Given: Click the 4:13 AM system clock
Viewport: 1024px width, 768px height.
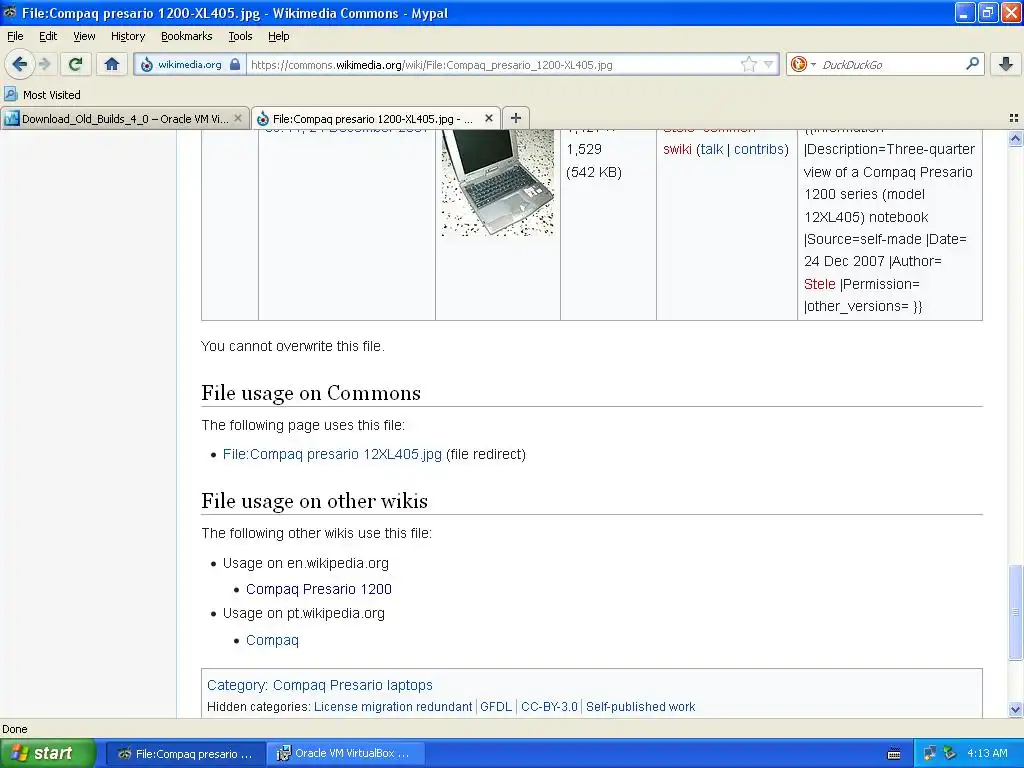Looking at the screenshot, I should (987, 753).
